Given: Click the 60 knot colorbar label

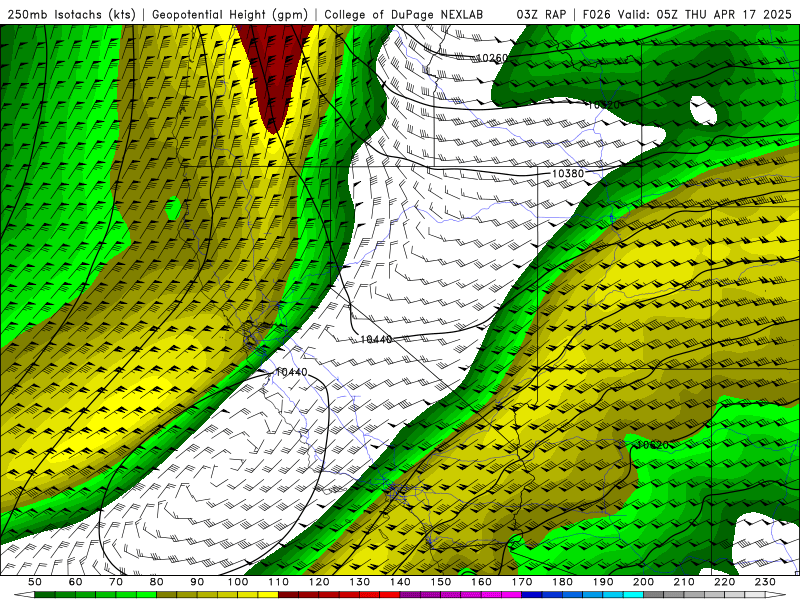Looking at the screenshot, I should pos(76,582).
